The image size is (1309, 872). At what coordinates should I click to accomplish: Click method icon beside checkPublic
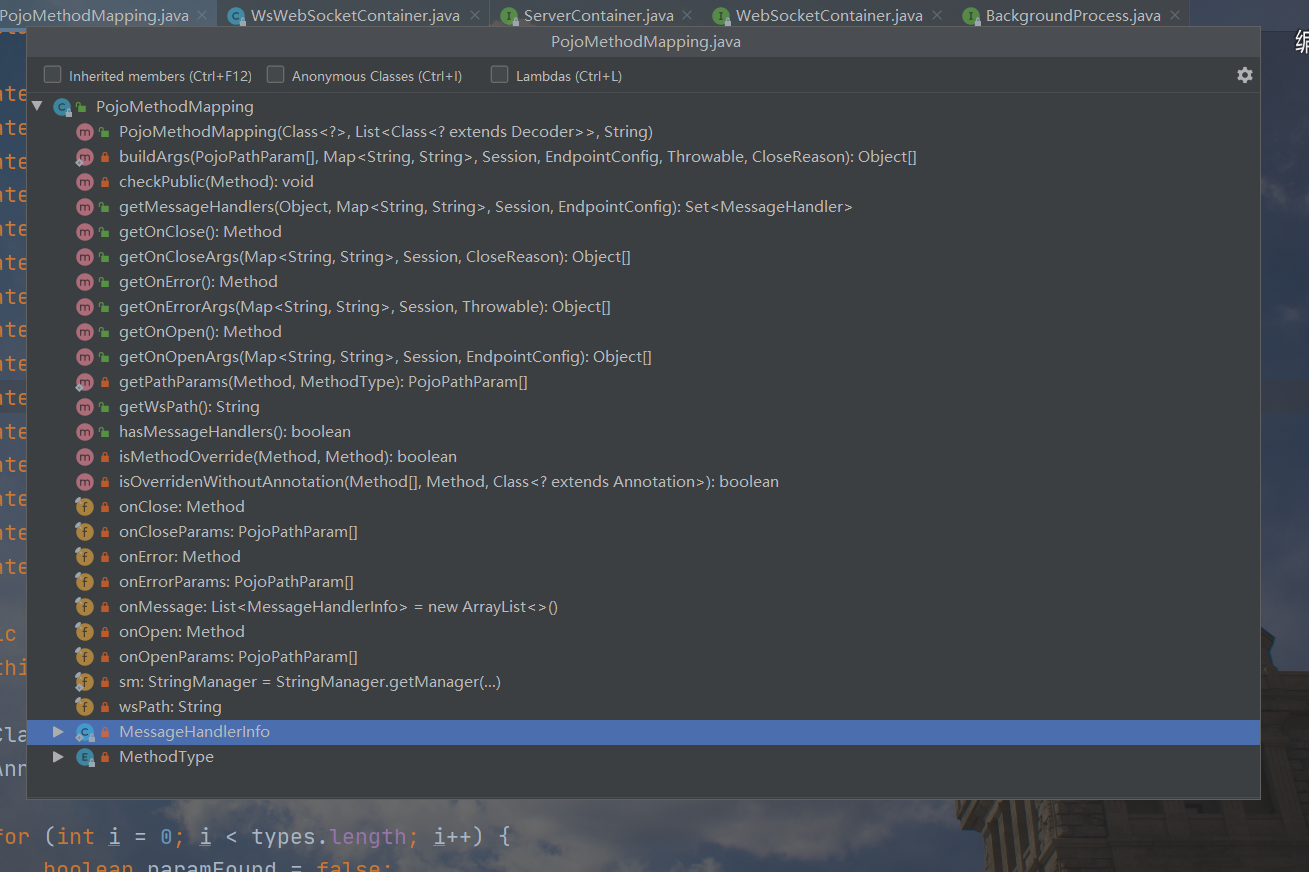(85, 182)
